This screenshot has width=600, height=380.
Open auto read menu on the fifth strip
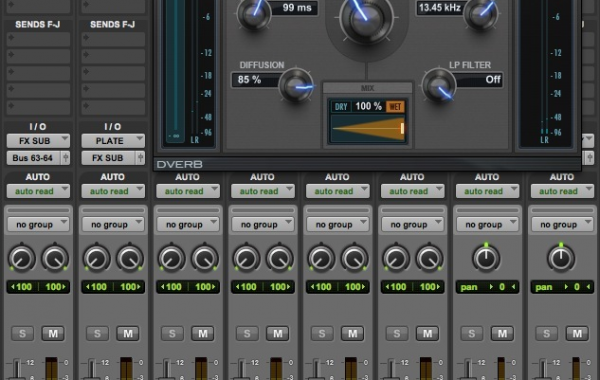338,191
